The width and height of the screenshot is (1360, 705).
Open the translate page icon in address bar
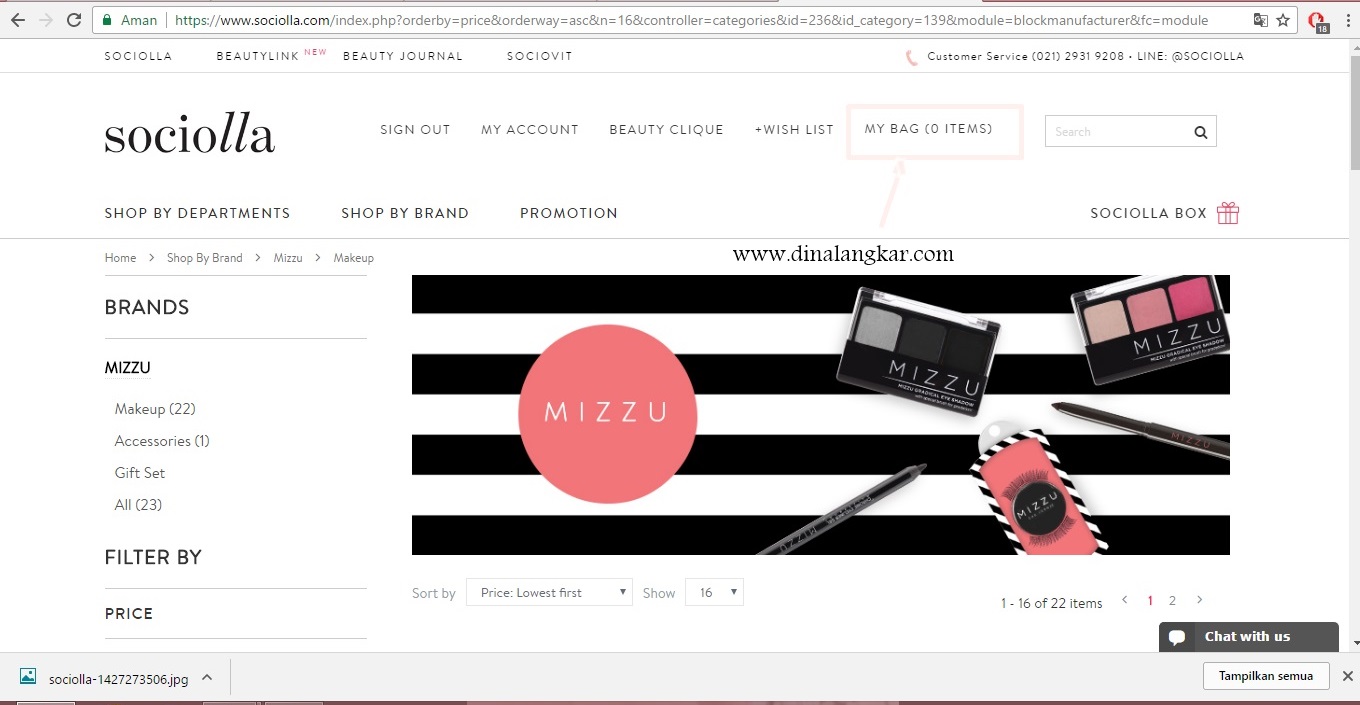(x=1261, y=20)
